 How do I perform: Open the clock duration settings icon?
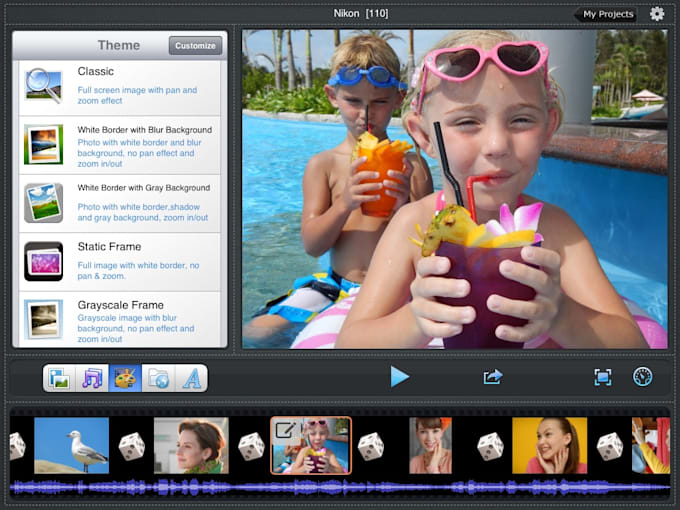642,377
